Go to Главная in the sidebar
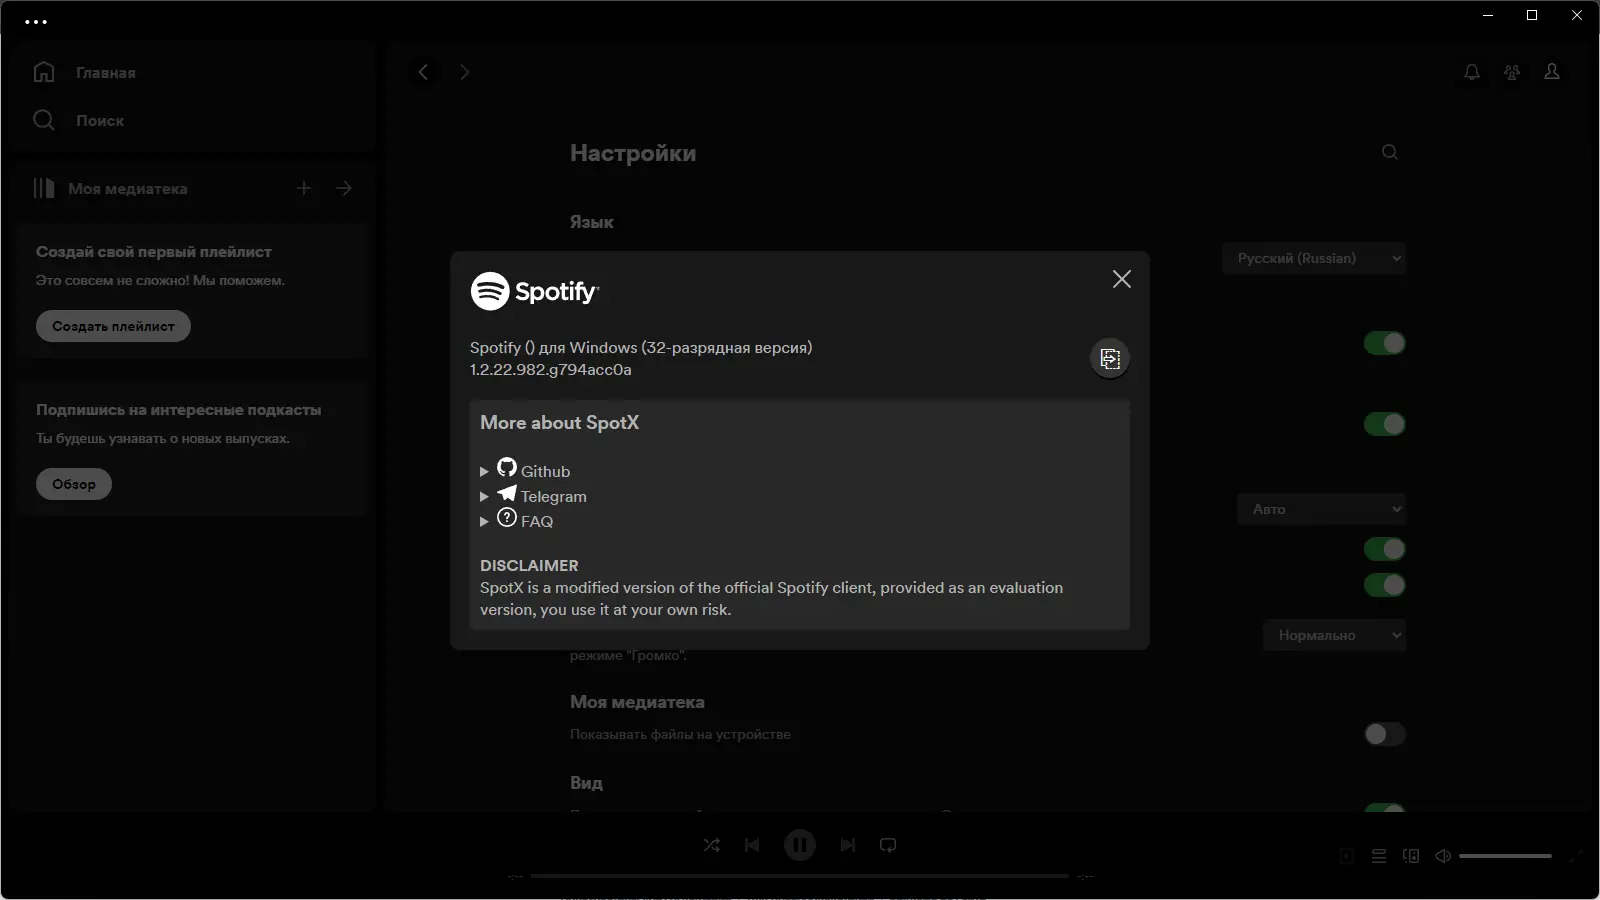This screenshot has height=900, width=1600. click(x=105, y=73)
